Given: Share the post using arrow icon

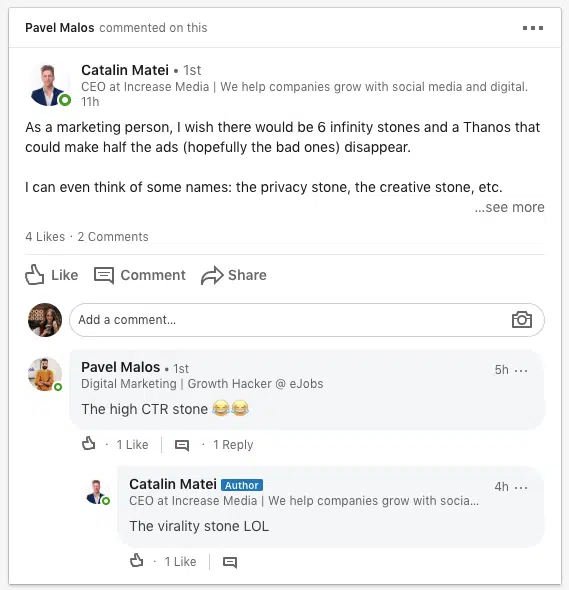Looking at the screenshot, I should (x=212, y=275).
